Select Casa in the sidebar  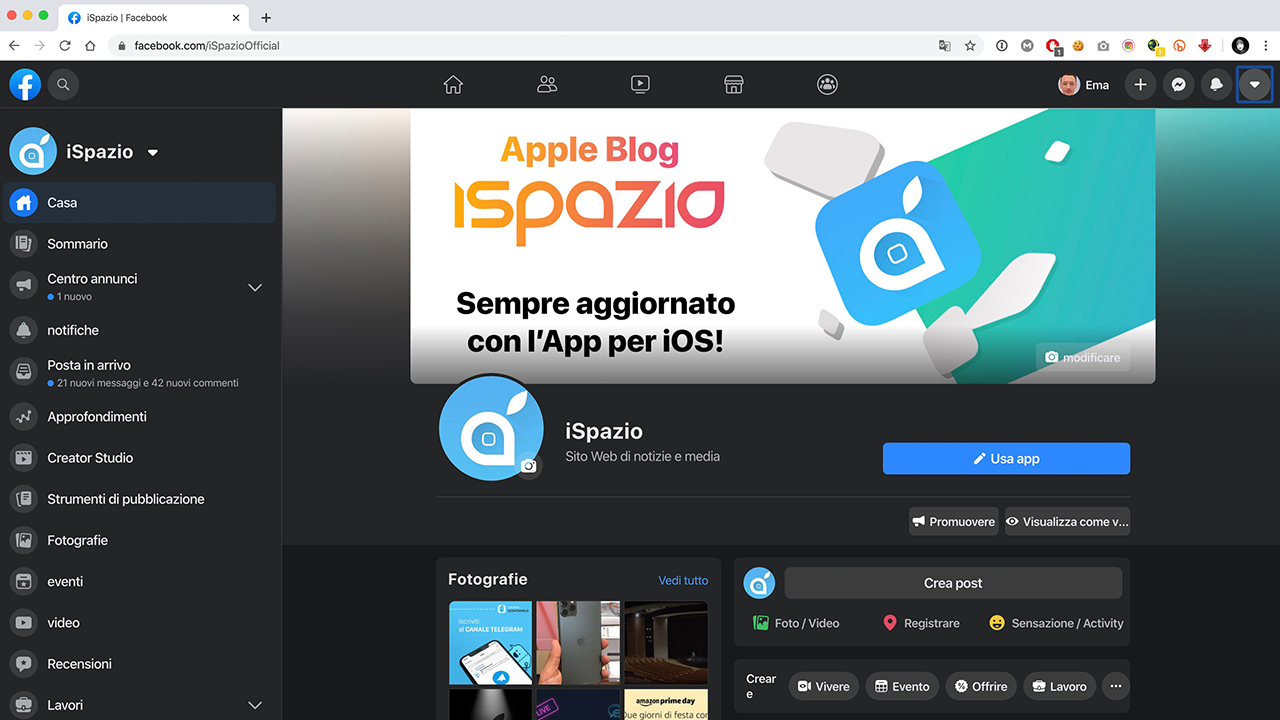140,202
